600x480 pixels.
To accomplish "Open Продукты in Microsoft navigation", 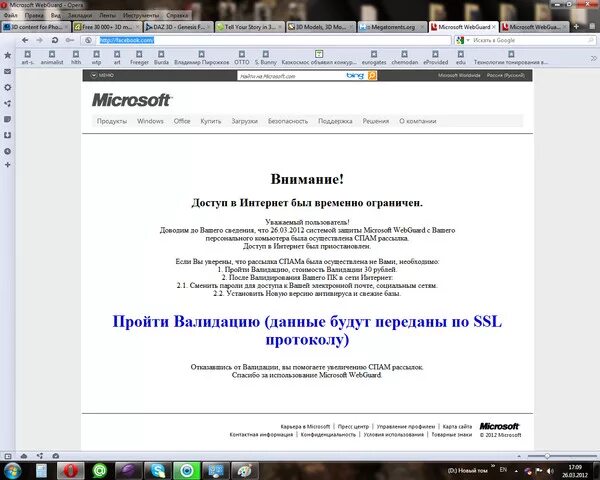I will click(112, 121).
